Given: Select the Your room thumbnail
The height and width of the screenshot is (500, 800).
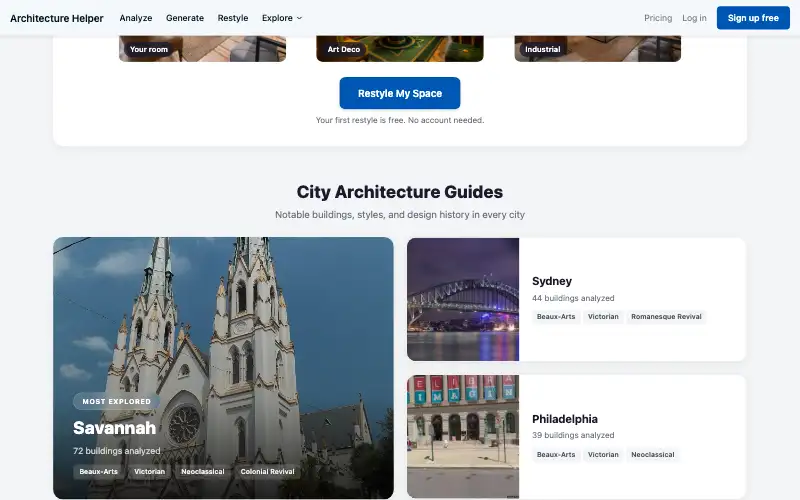Looking at the screenshot, I should [203, 48].
